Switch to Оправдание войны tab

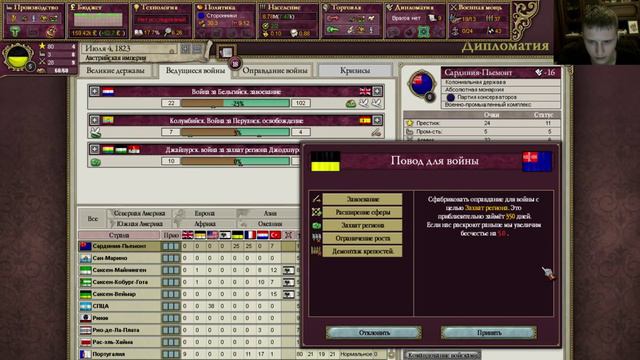point(275,71)
